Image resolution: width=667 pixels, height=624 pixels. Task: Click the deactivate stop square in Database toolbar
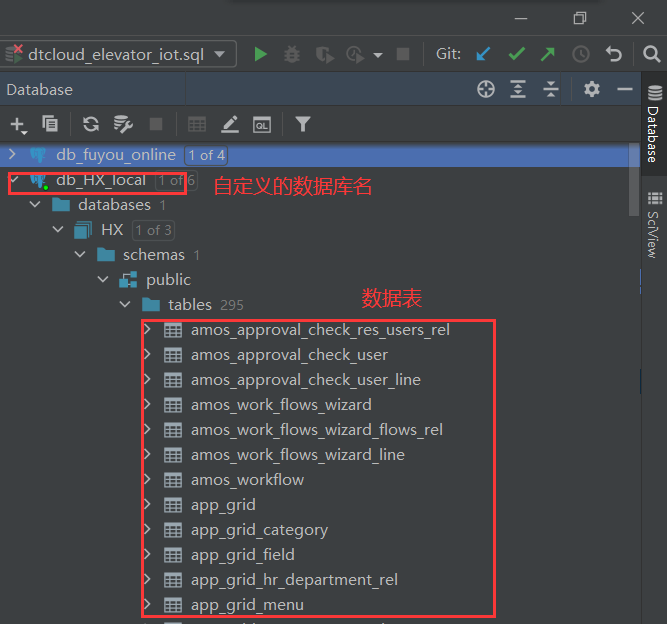156,124
